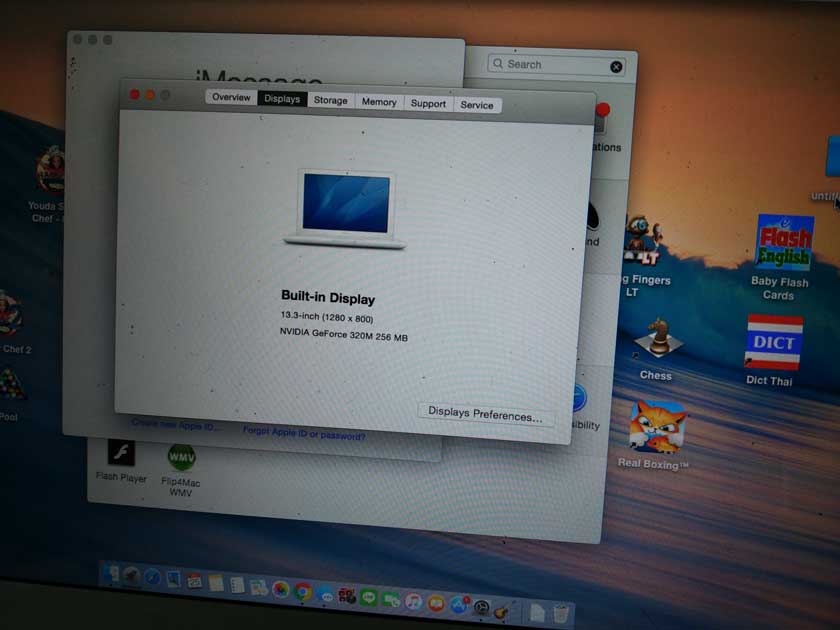
Task: Switch to the Overview tab
Action: 231,97
